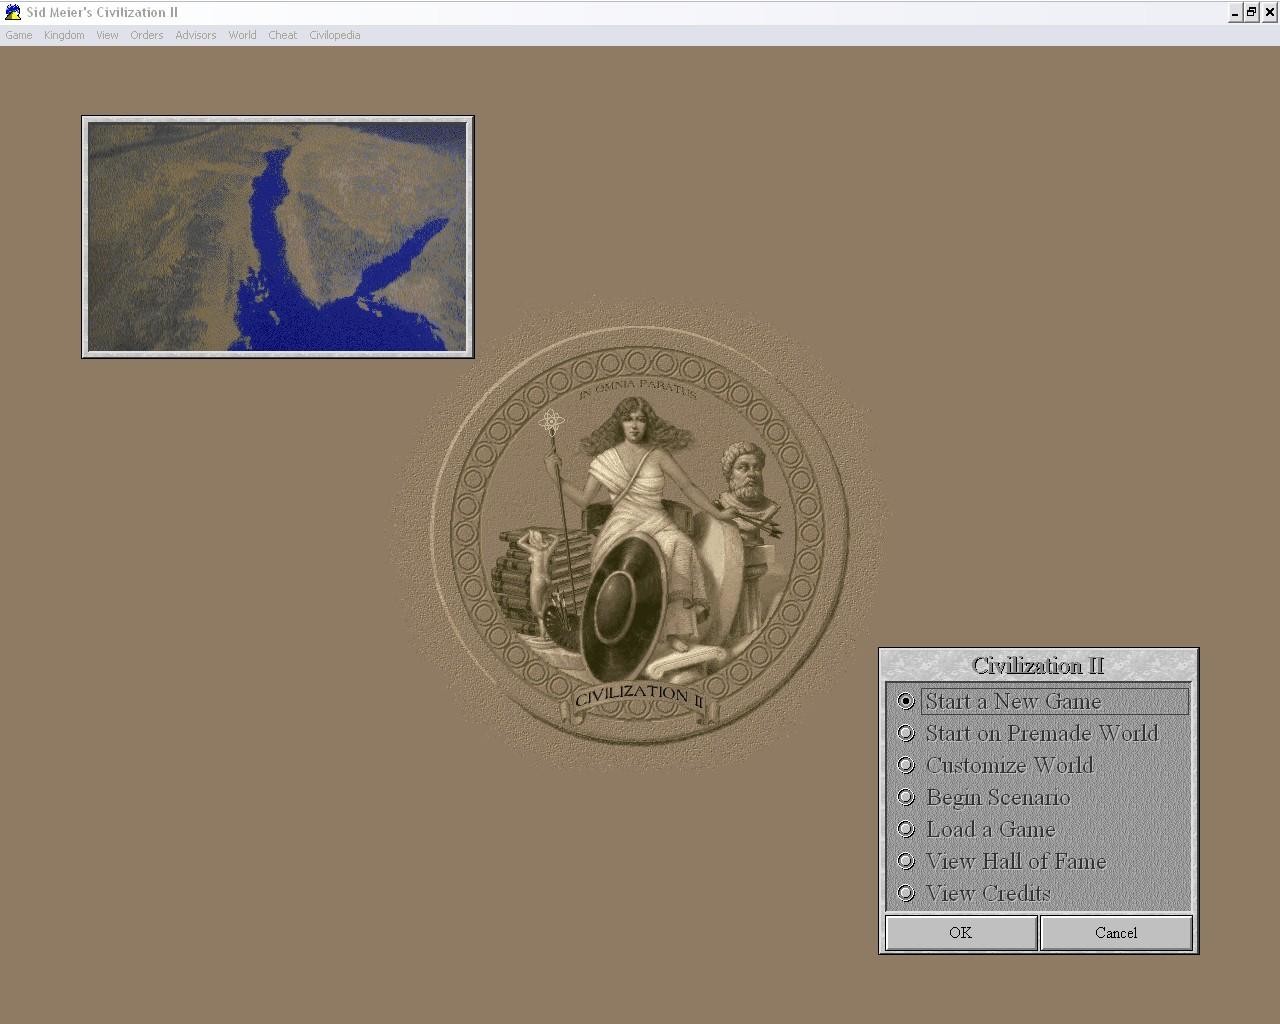Close the Civilization II window
1280x1024 pixels.
1268,12
